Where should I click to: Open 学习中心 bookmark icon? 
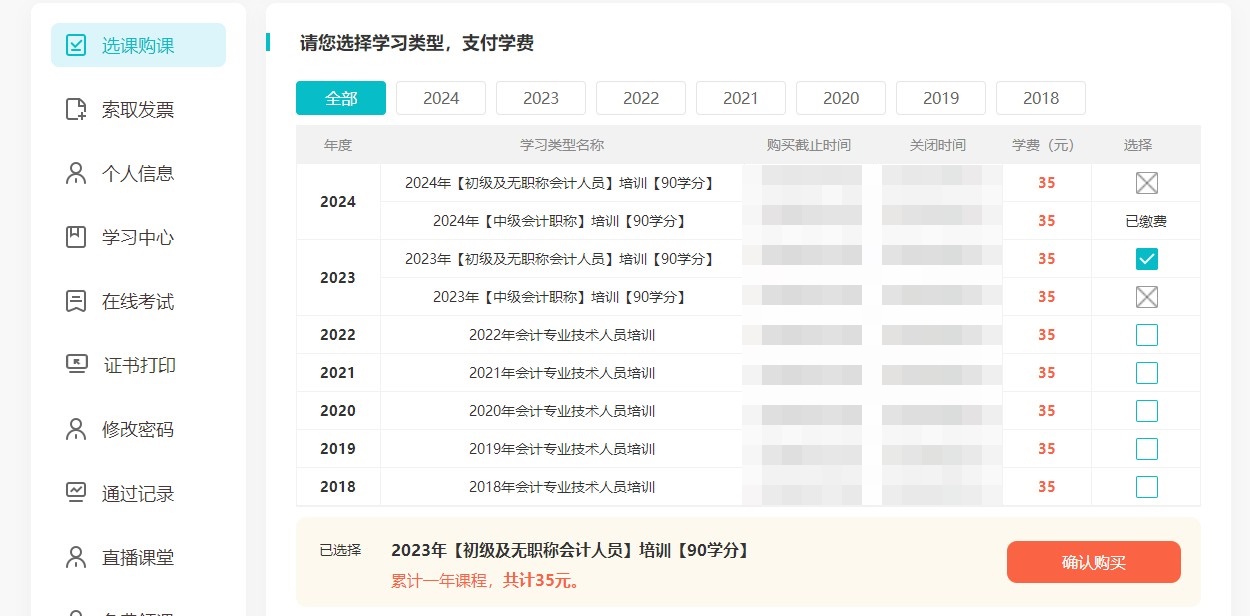[x=76, y=237]
